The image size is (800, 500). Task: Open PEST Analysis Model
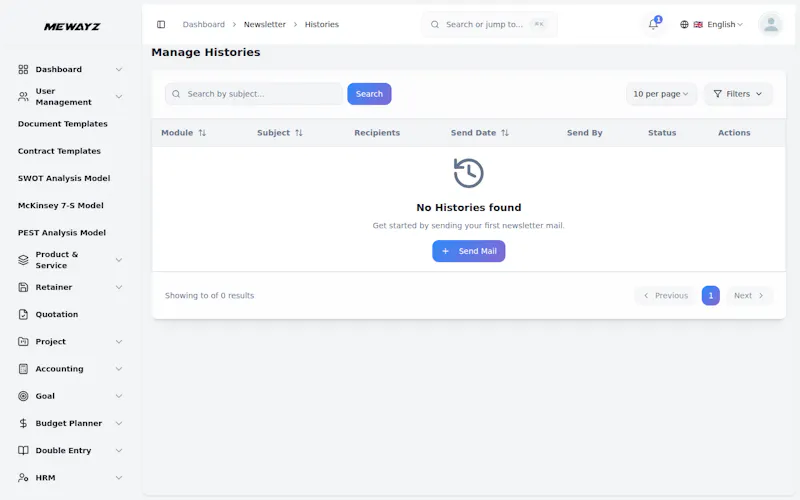[62, 233]
